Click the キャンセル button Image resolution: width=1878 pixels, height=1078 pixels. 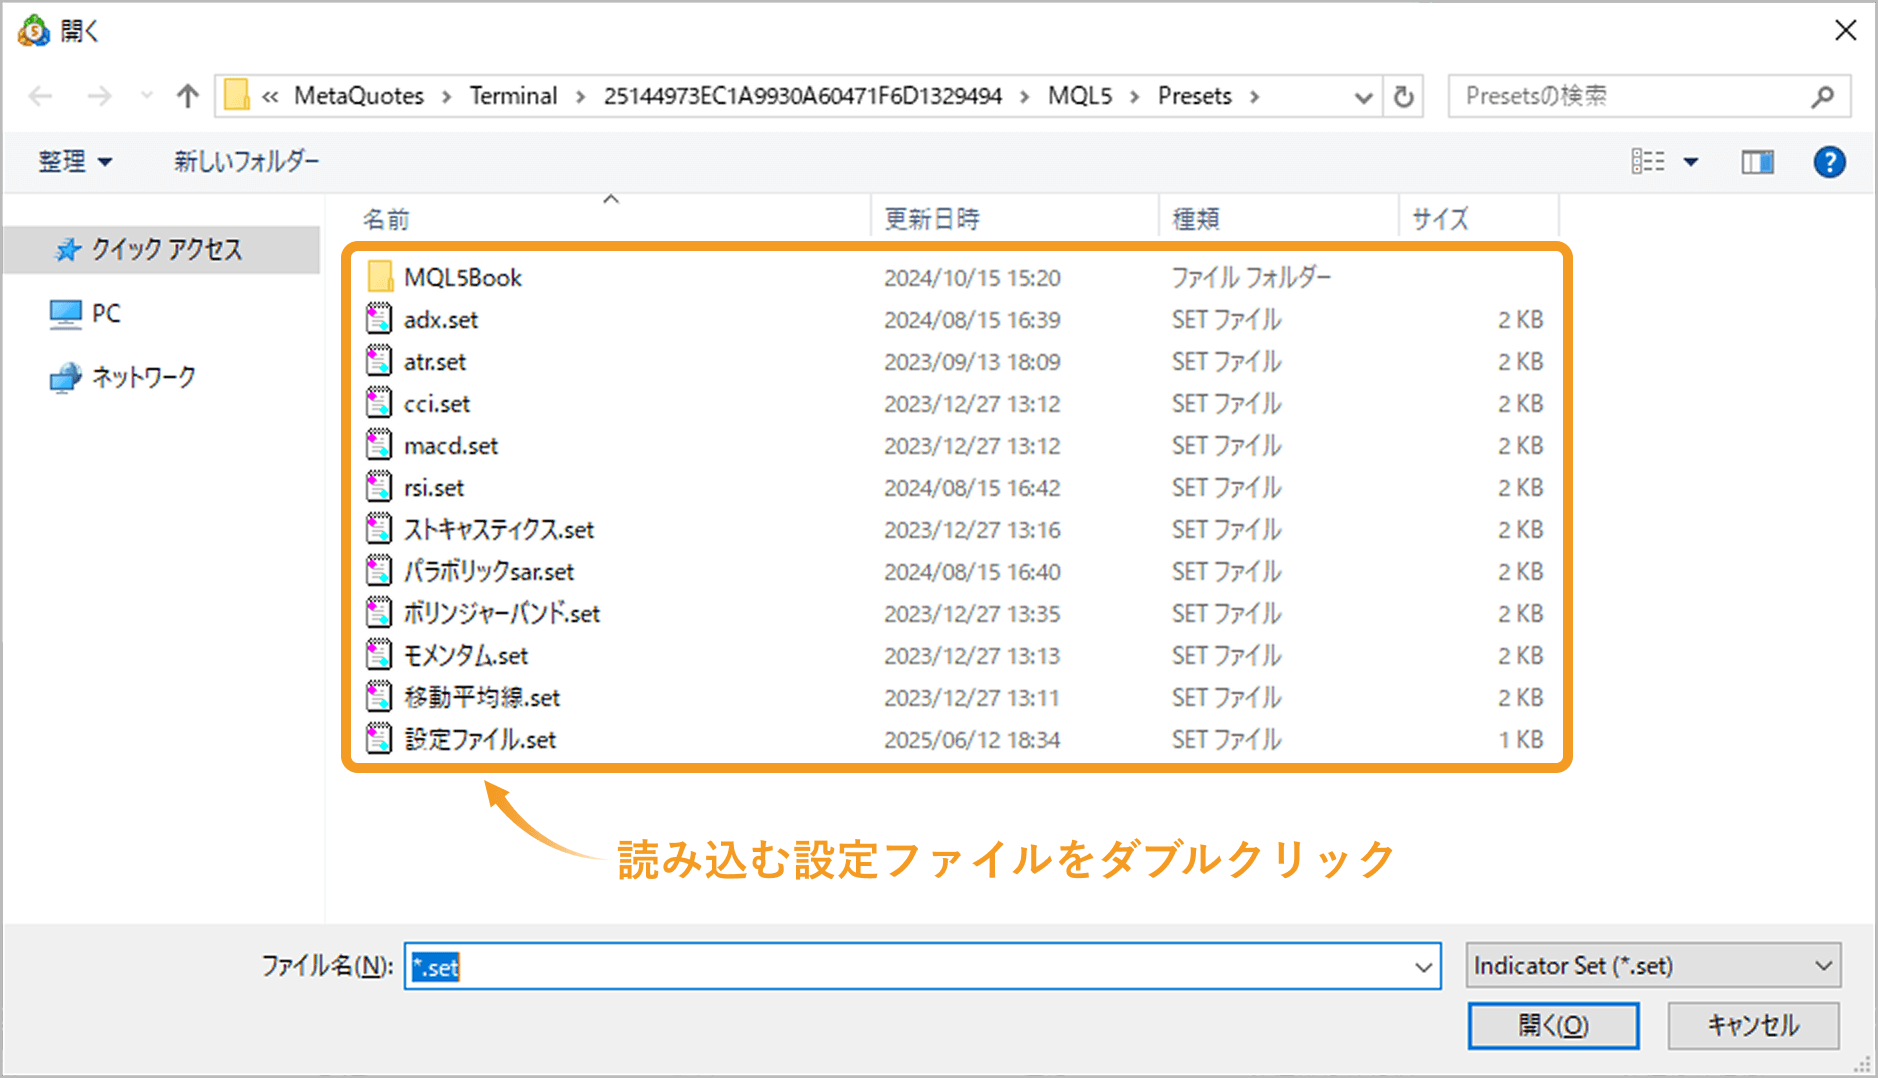click(1752, 1025)
